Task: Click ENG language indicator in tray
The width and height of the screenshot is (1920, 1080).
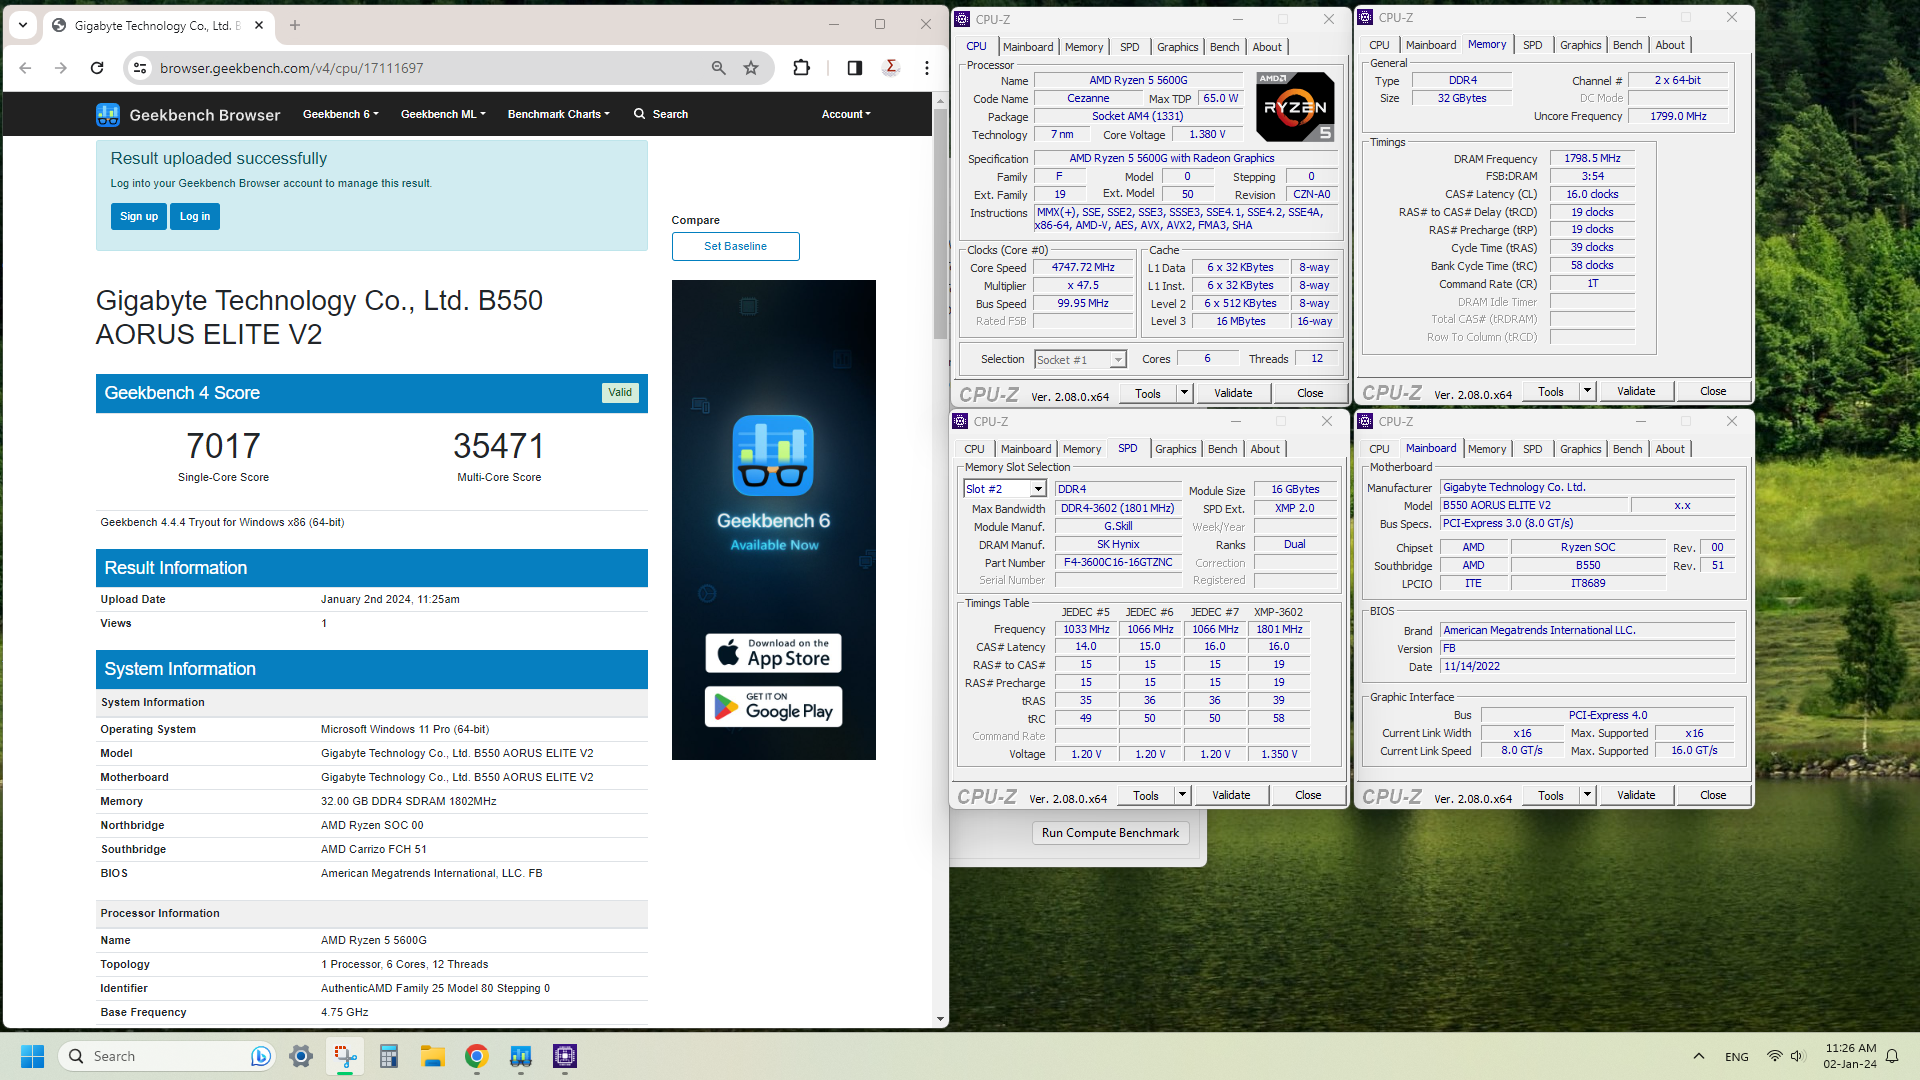Action: coord(1737,1056)
